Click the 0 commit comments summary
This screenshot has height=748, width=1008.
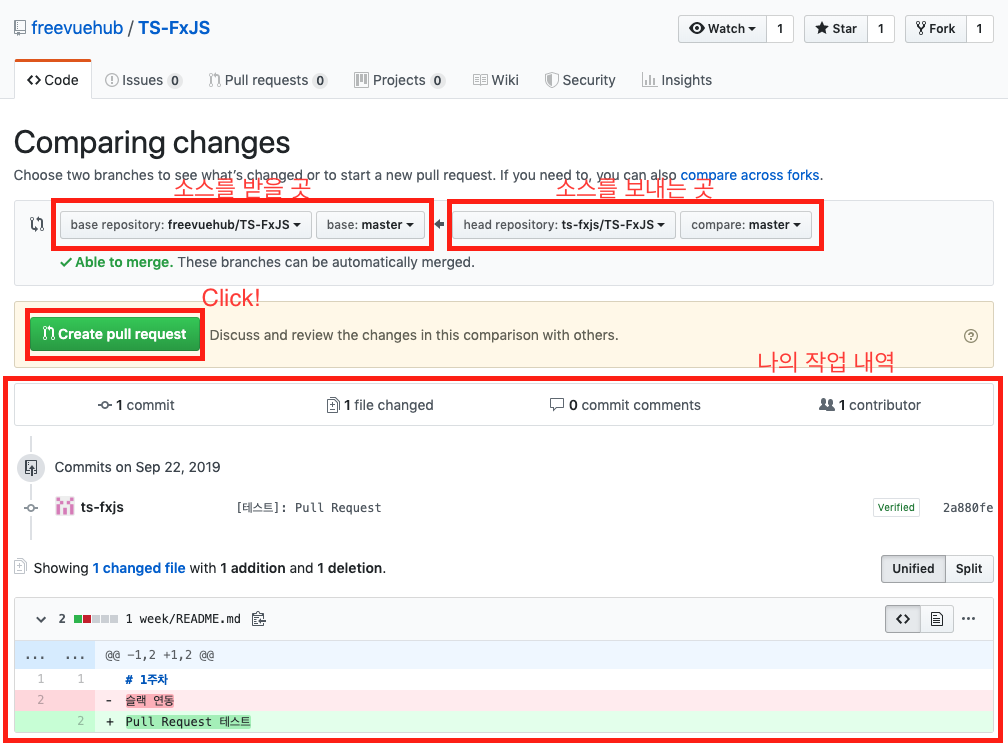pos(625,405)
